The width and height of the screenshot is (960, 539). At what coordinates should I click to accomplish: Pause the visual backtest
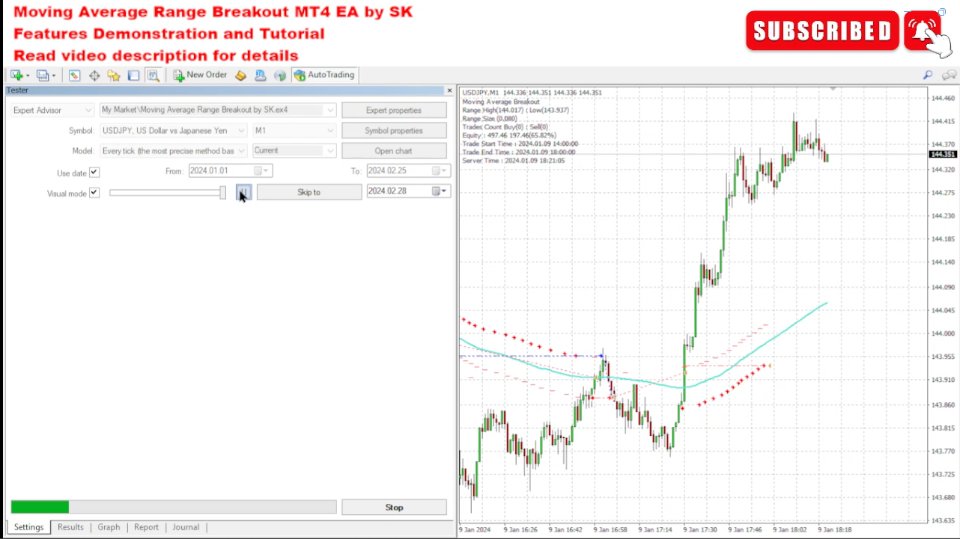243,192
